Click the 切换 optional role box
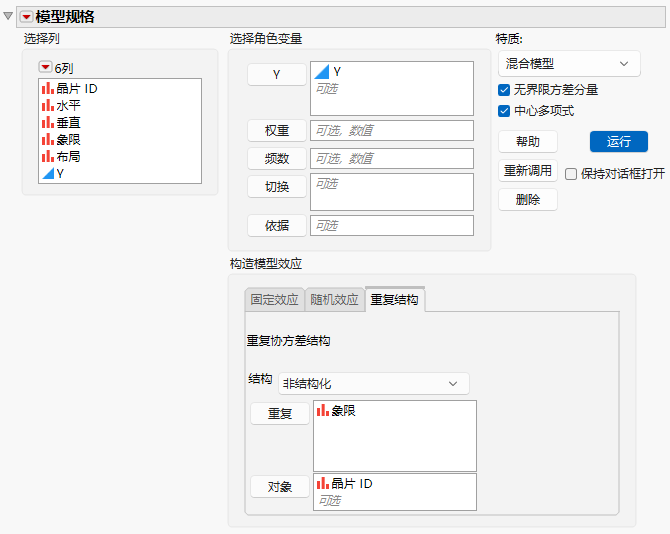Screen dimensions: 670x534 [391, 192]
